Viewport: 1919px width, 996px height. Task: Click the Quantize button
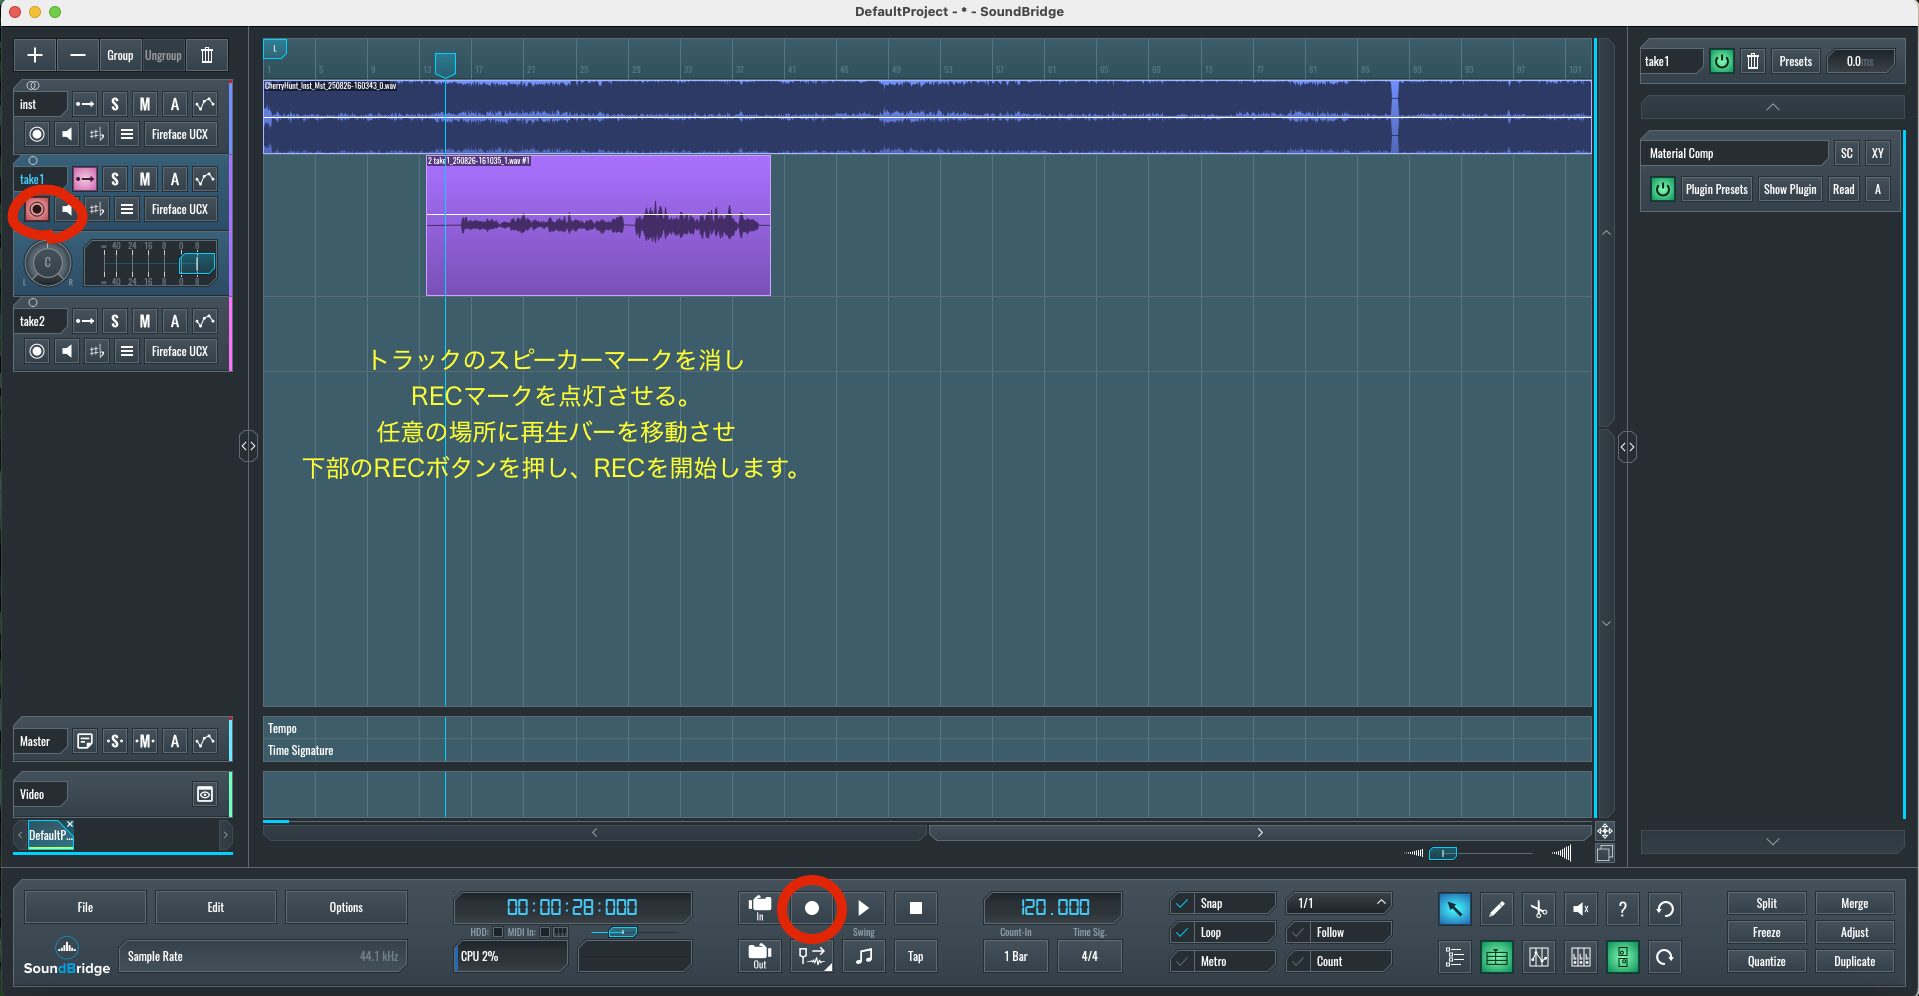click(x=1767, y=961)
